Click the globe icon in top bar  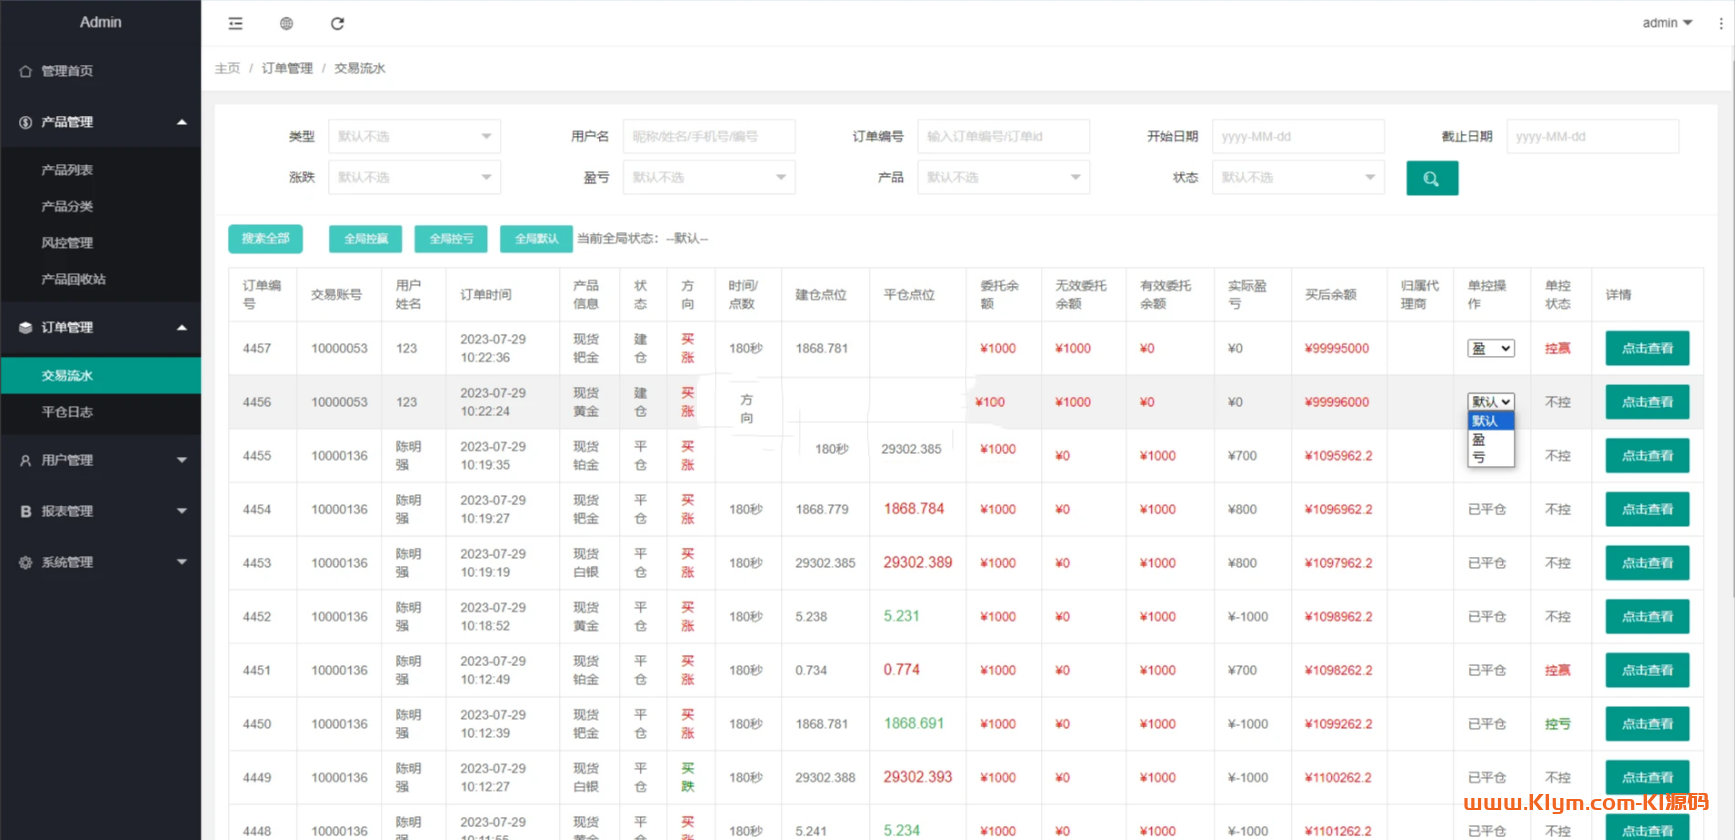286,23
